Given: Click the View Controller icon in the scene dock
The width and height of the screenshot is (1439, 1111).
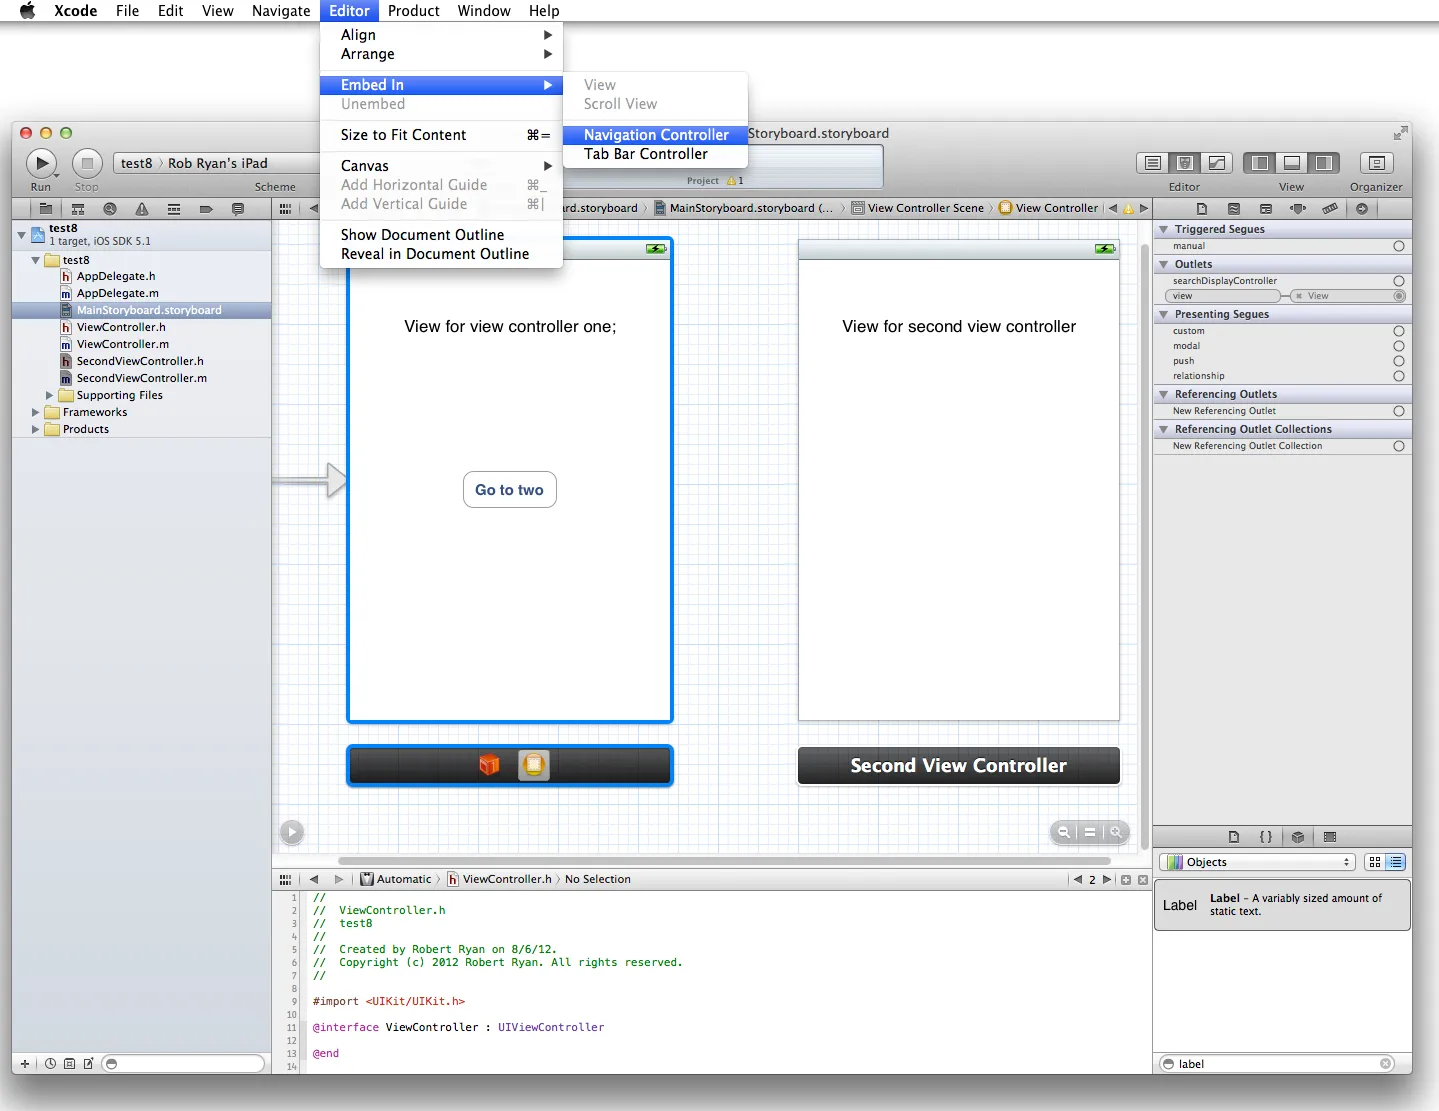Looking at the screenshot, I should (534, 765).
